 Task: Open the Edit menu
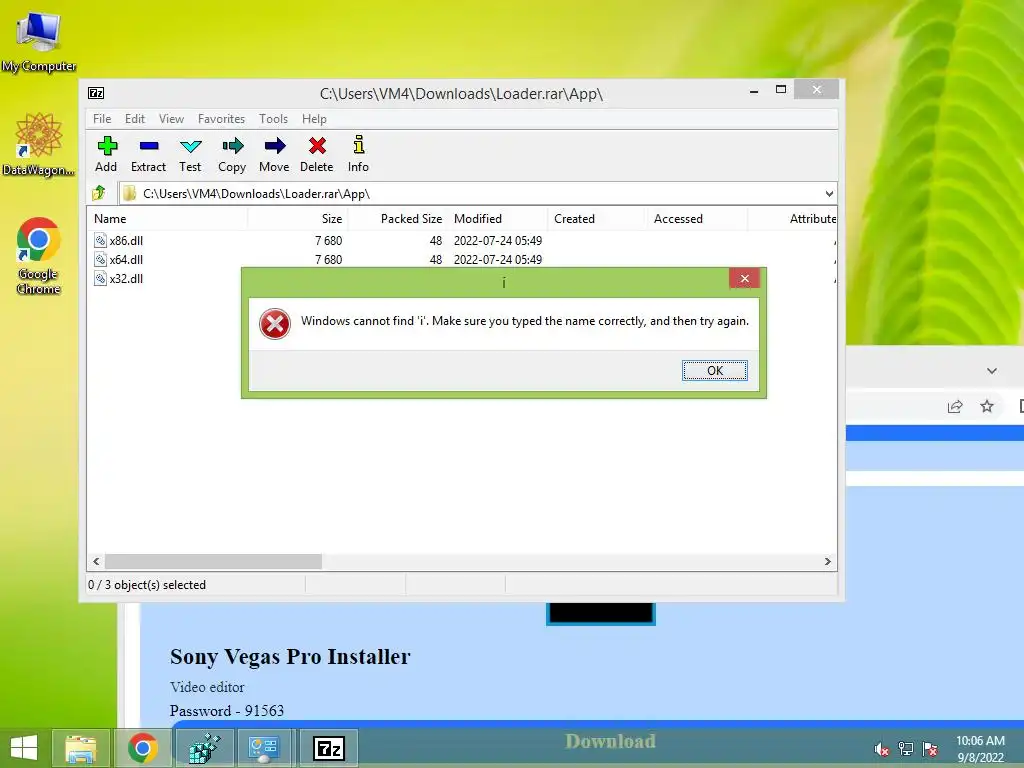point(135,119)
